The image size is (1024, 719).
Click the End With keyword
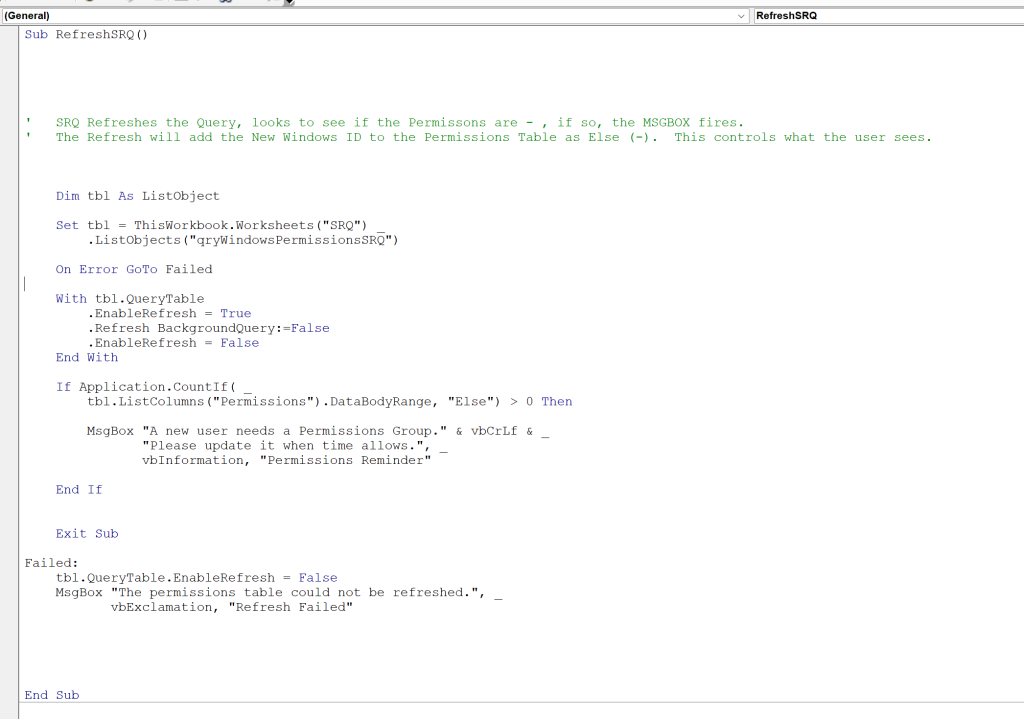point(87,357)
